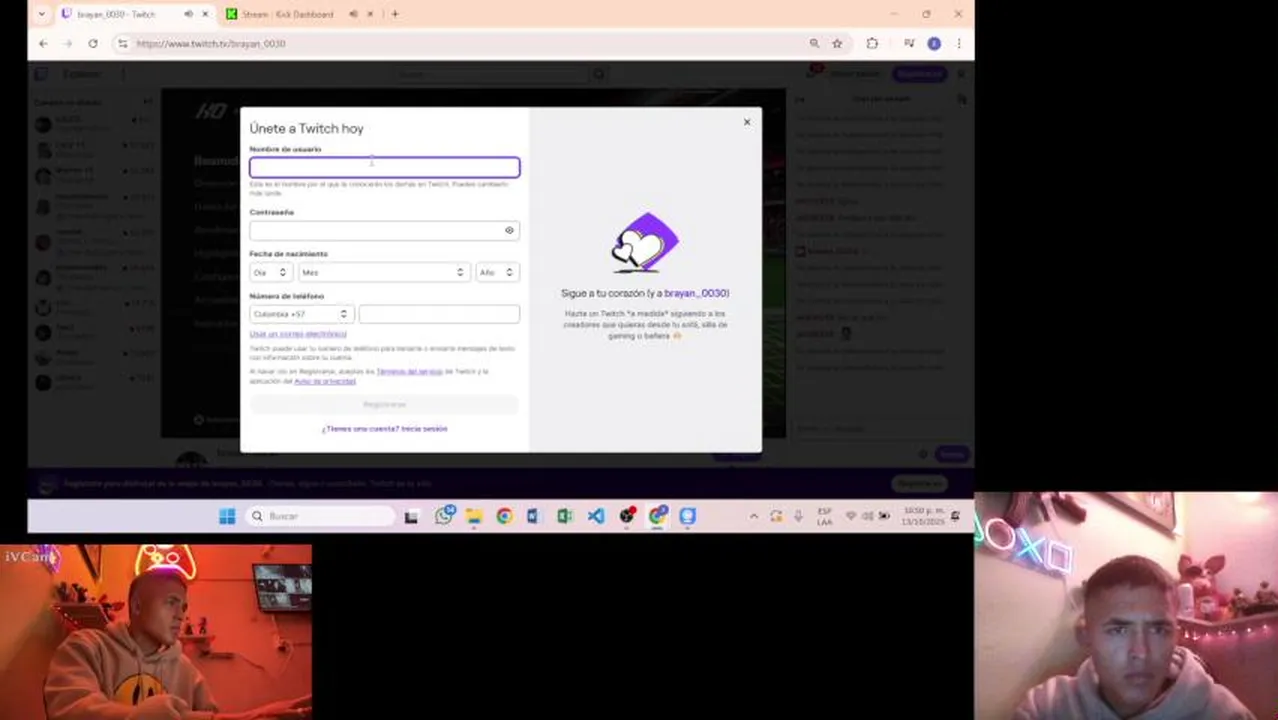The image size is (1278, 720).
Task: Open the browser extensions puzzle icon
Action: pyautogui.click(x=872, y=43)
